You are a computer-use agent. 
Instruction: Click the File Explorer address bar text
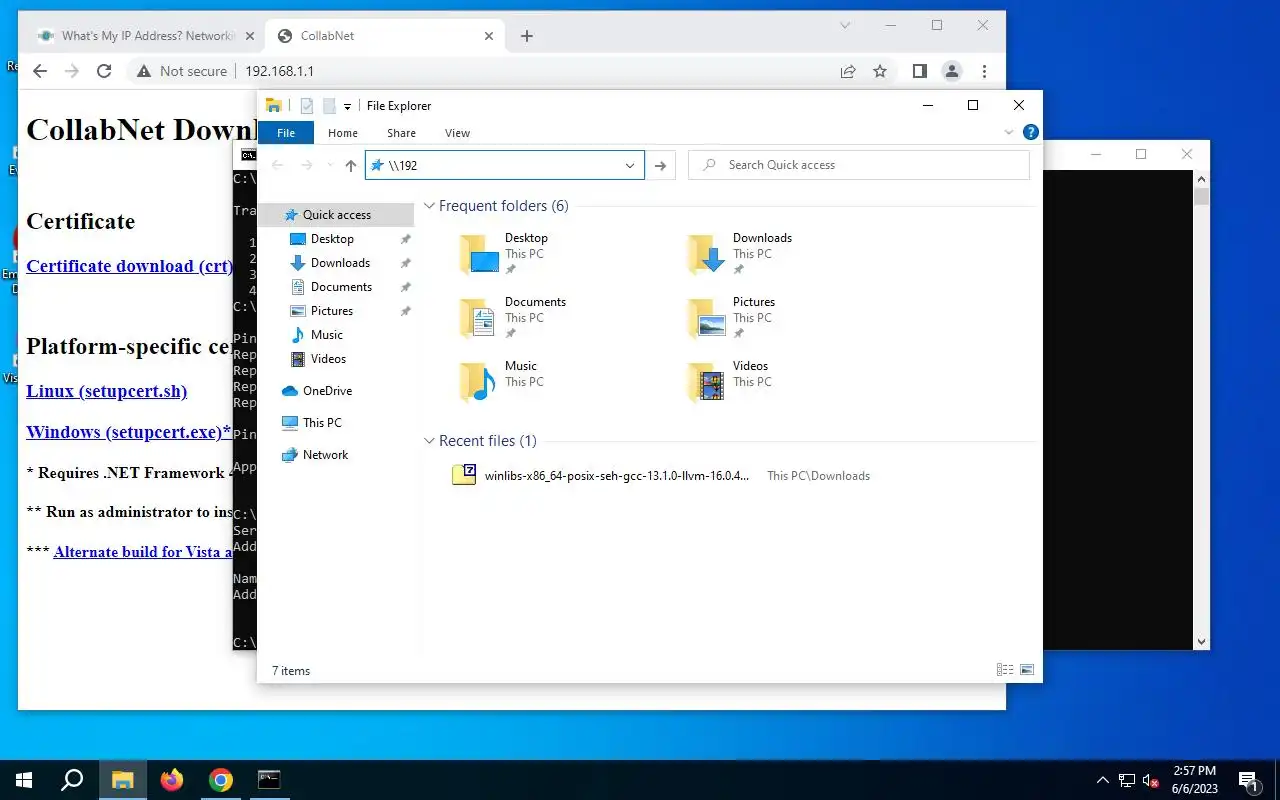[x=403, y=165]
